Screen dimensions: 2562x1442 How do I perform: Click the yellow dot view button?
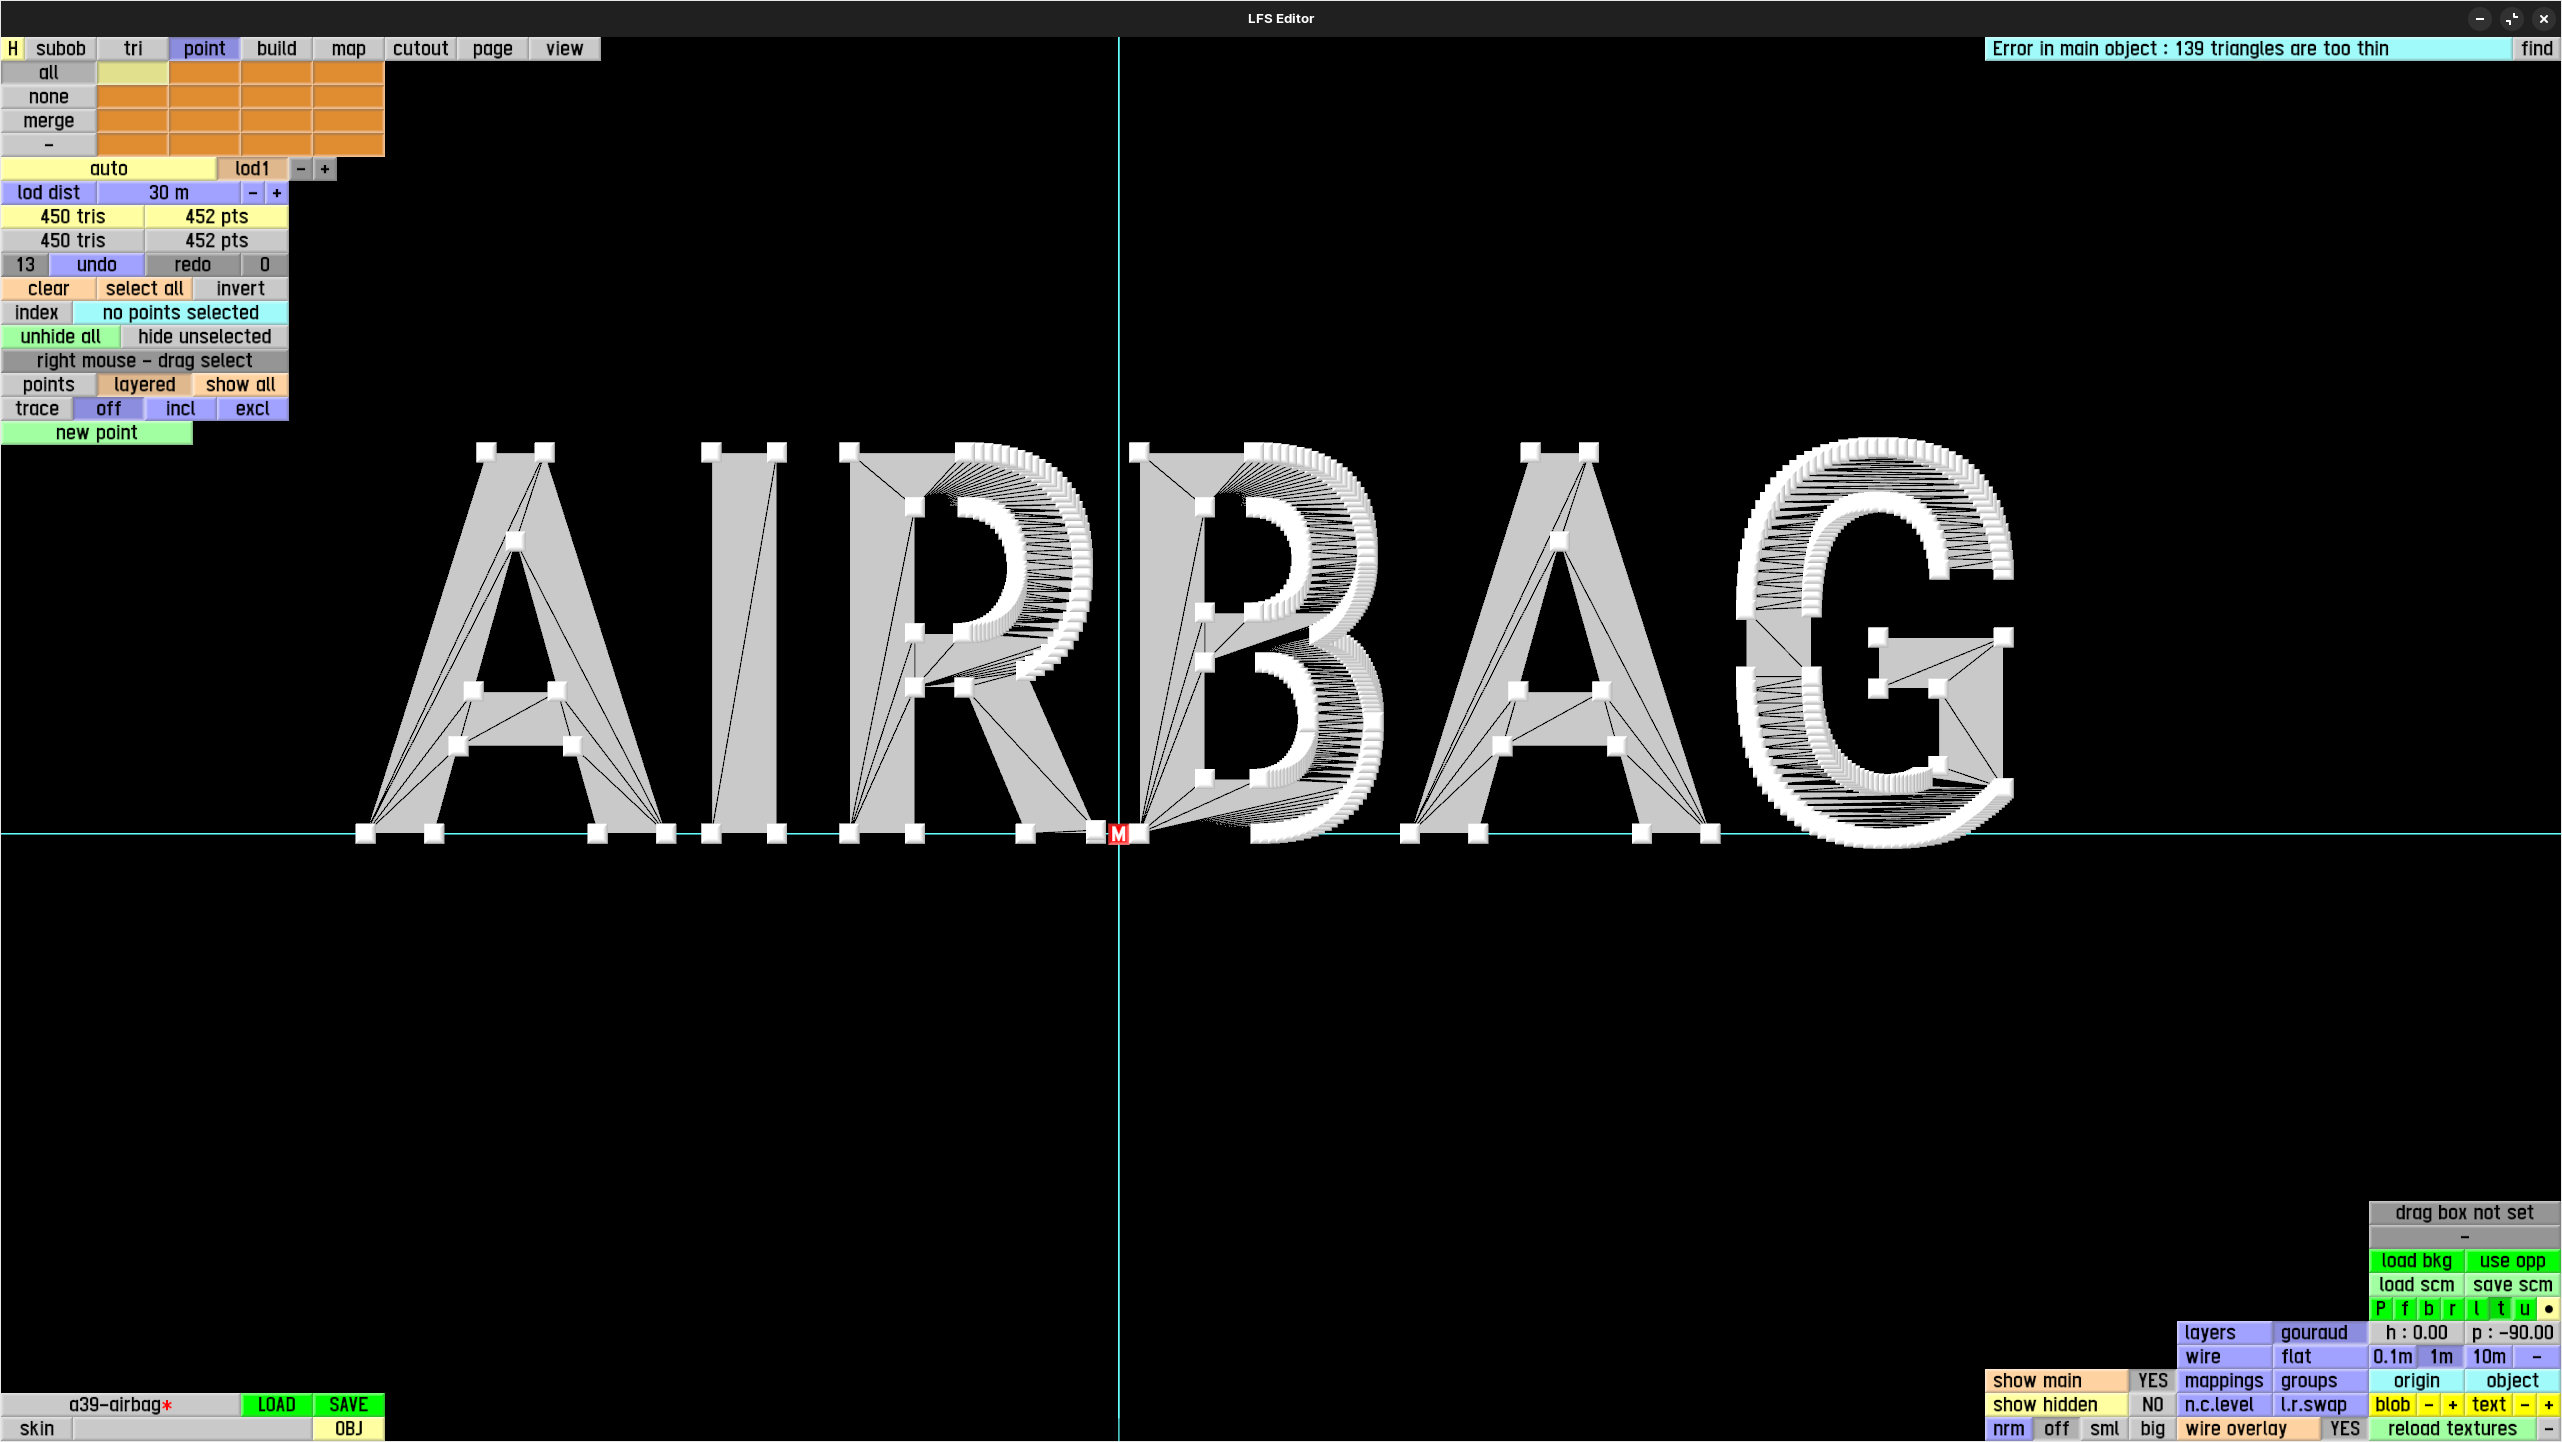point(2549,1309)
